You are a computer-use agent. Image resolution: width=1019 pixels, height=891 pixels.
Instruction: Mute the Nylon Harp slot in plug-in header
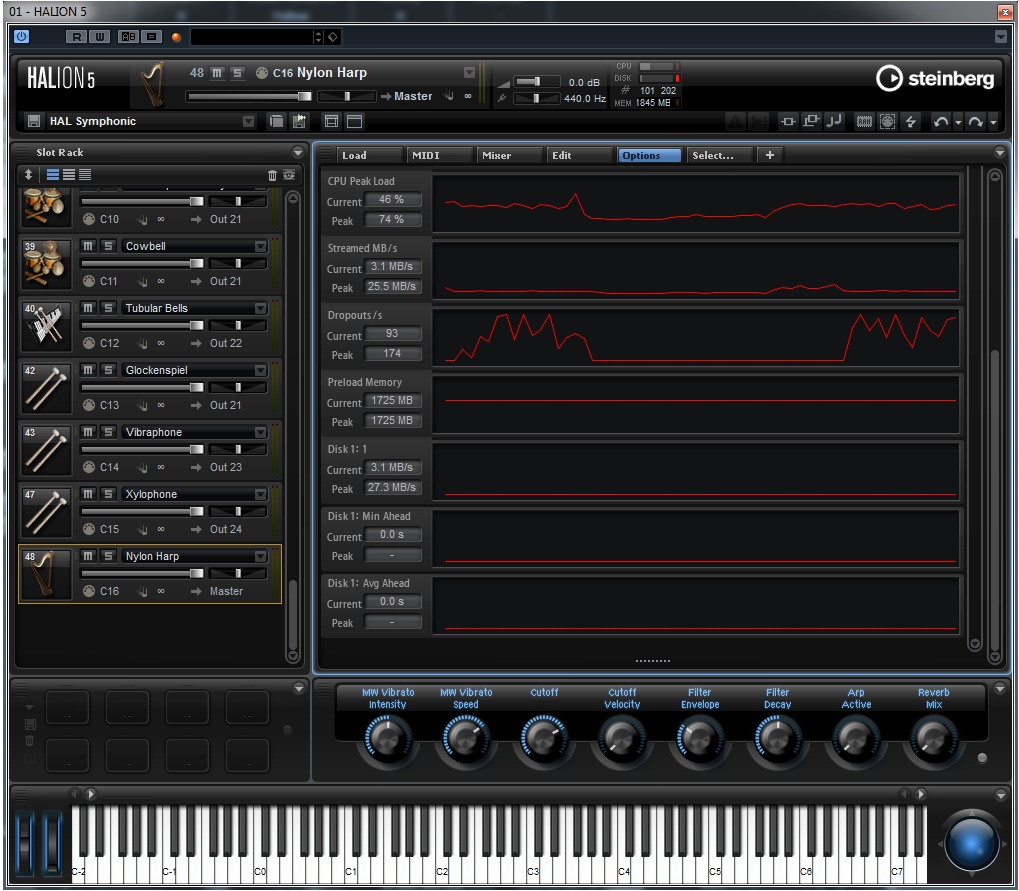click(218, 73)
